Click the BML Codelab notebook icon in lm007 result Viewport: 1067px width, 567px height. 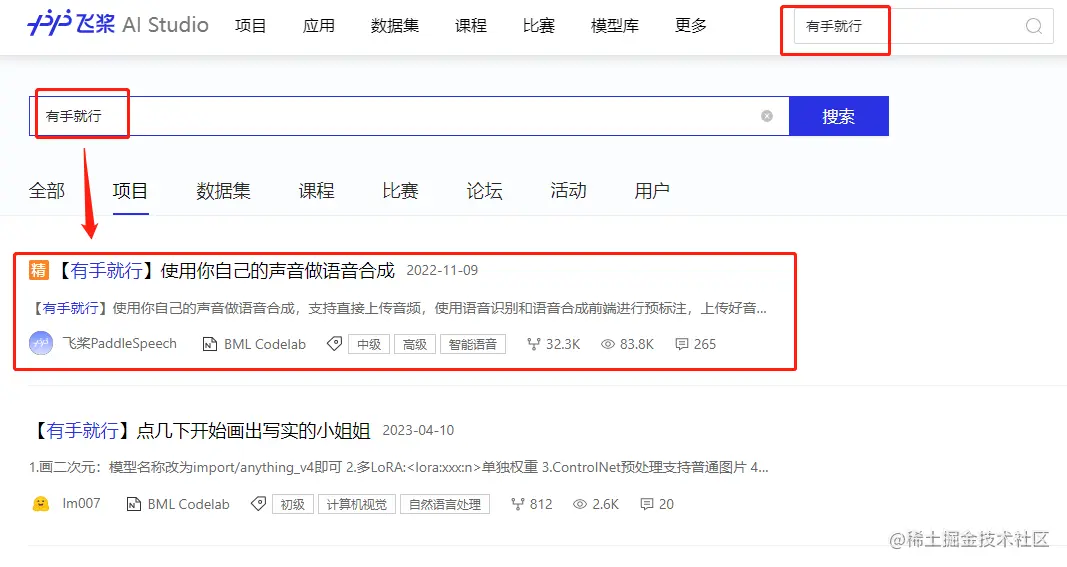coord(133,504)
